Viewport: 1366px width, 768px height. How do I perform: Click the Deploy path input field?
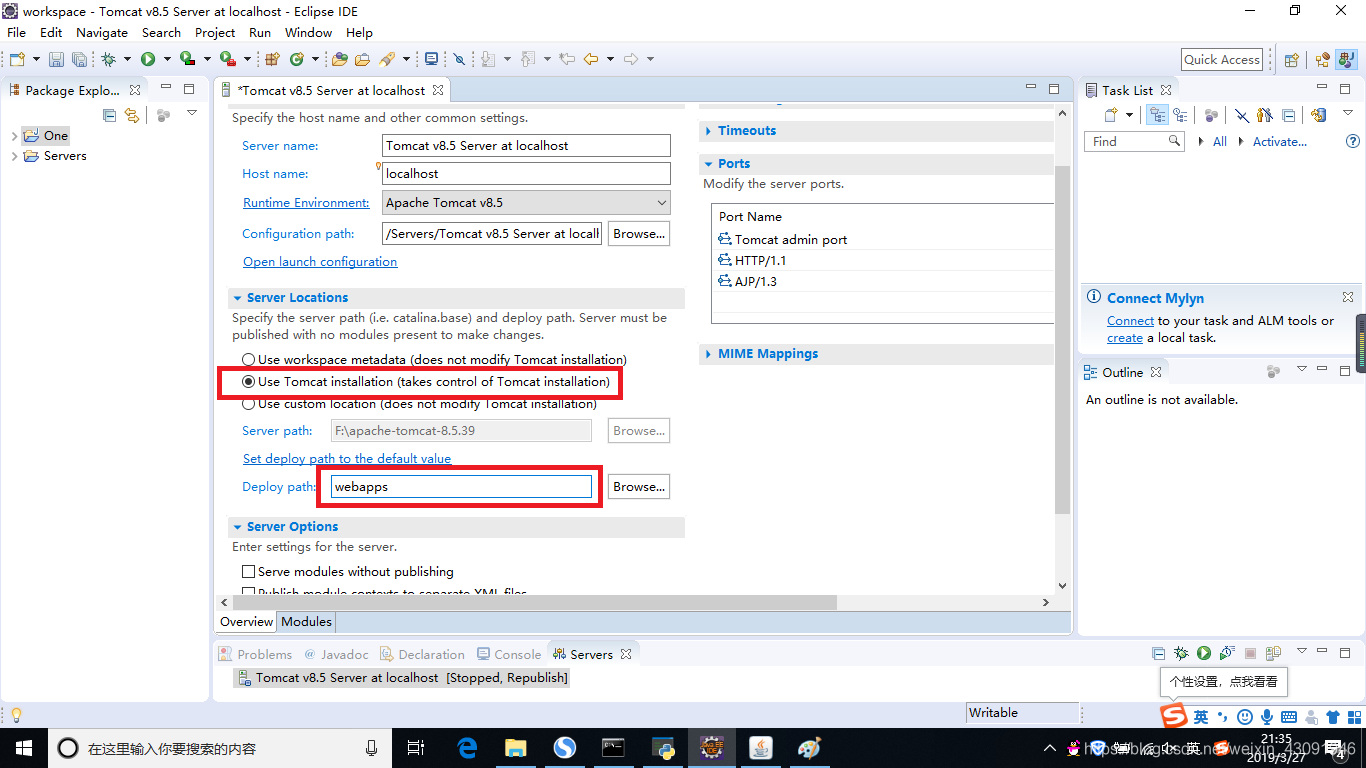coord(461,486)
